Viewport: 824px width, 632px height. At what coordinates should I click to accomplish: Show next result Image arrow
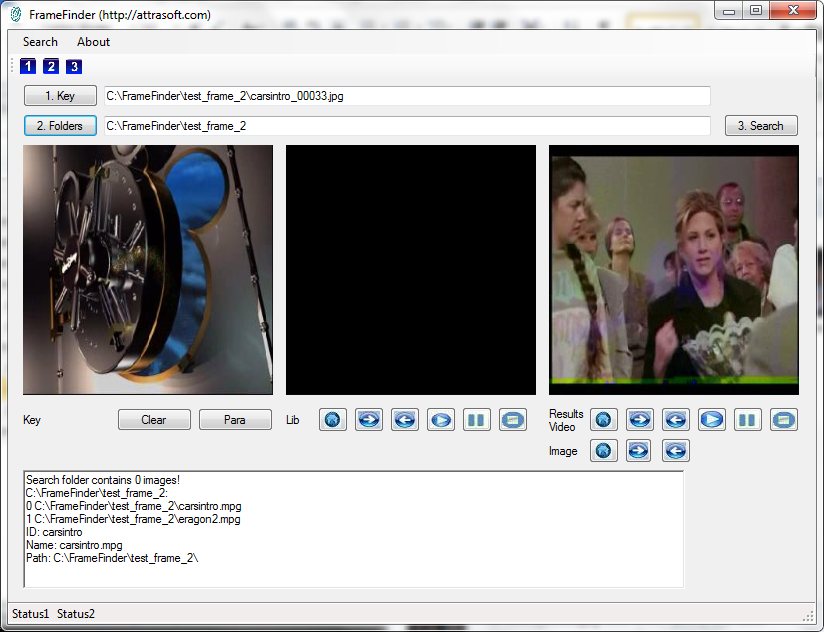[x=640, y=451]
